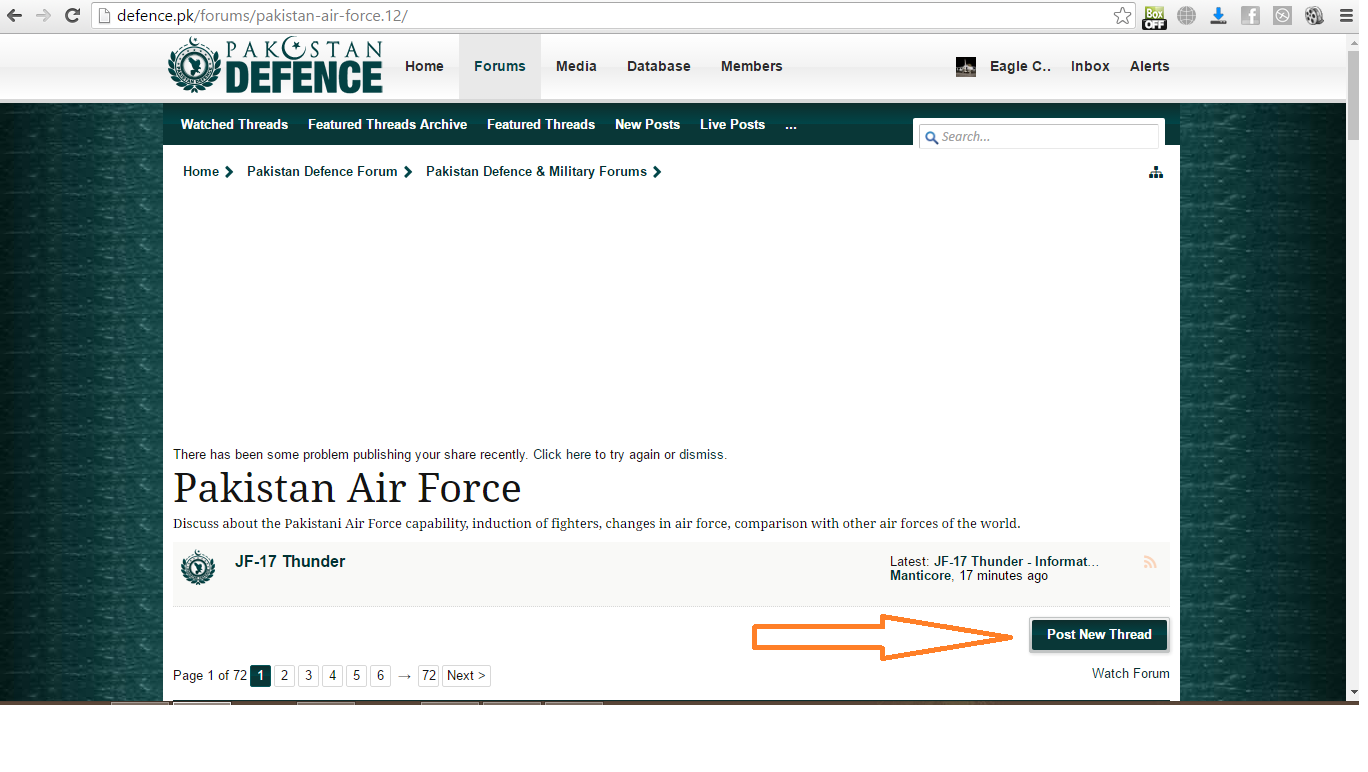Select the Forums tab
Image resolution: width=1368 pixels, height=772 pixels.
coord(500,66)
